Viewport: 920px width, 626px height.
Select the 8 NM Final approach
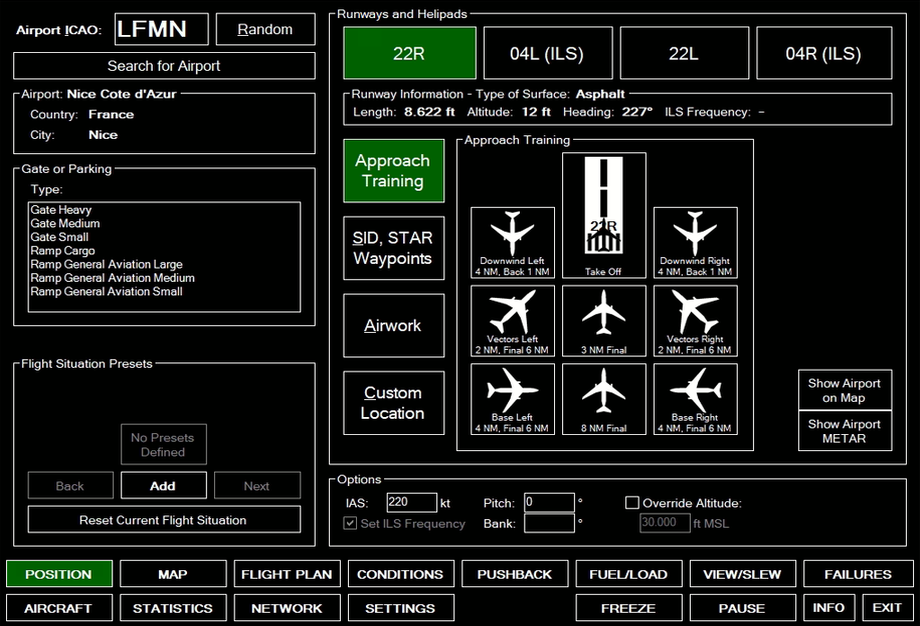[604, 399]
